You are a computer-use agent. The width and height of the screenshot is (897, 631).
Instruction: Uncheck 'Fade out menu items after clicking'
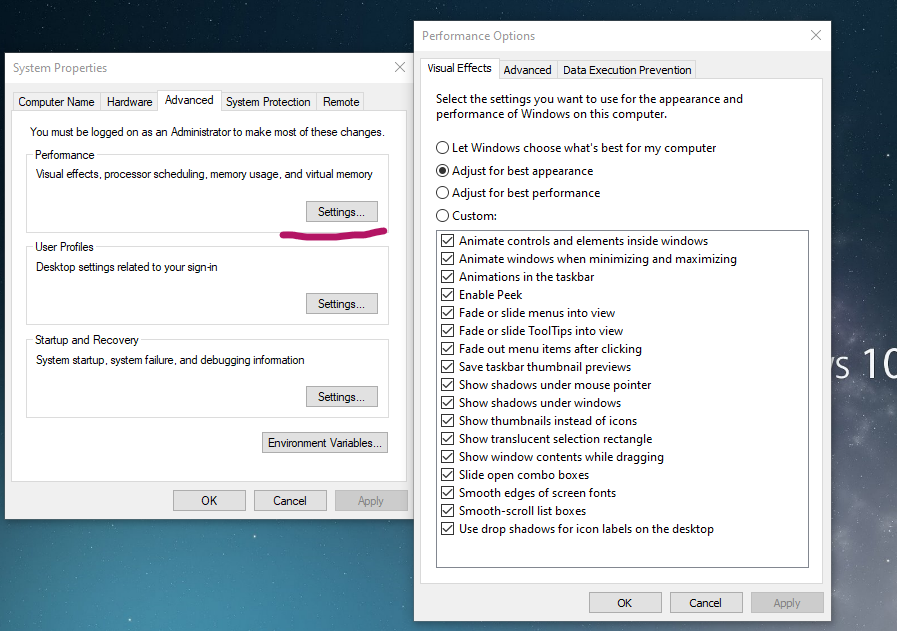447,349
